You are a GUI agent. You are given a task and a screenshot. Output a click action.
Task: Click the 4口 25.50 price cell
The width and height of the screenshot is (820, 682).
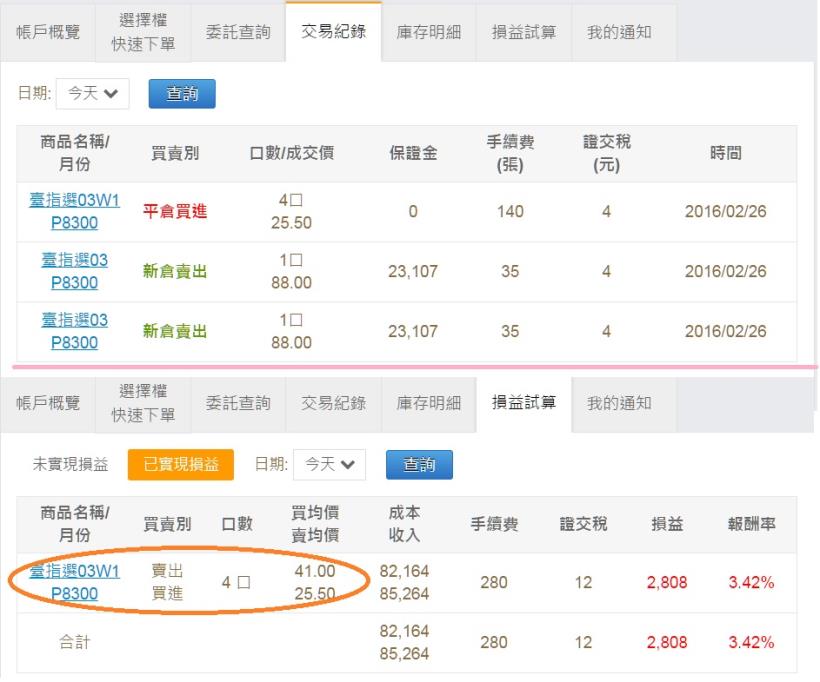pyautogui.click(x=291, y=211)
